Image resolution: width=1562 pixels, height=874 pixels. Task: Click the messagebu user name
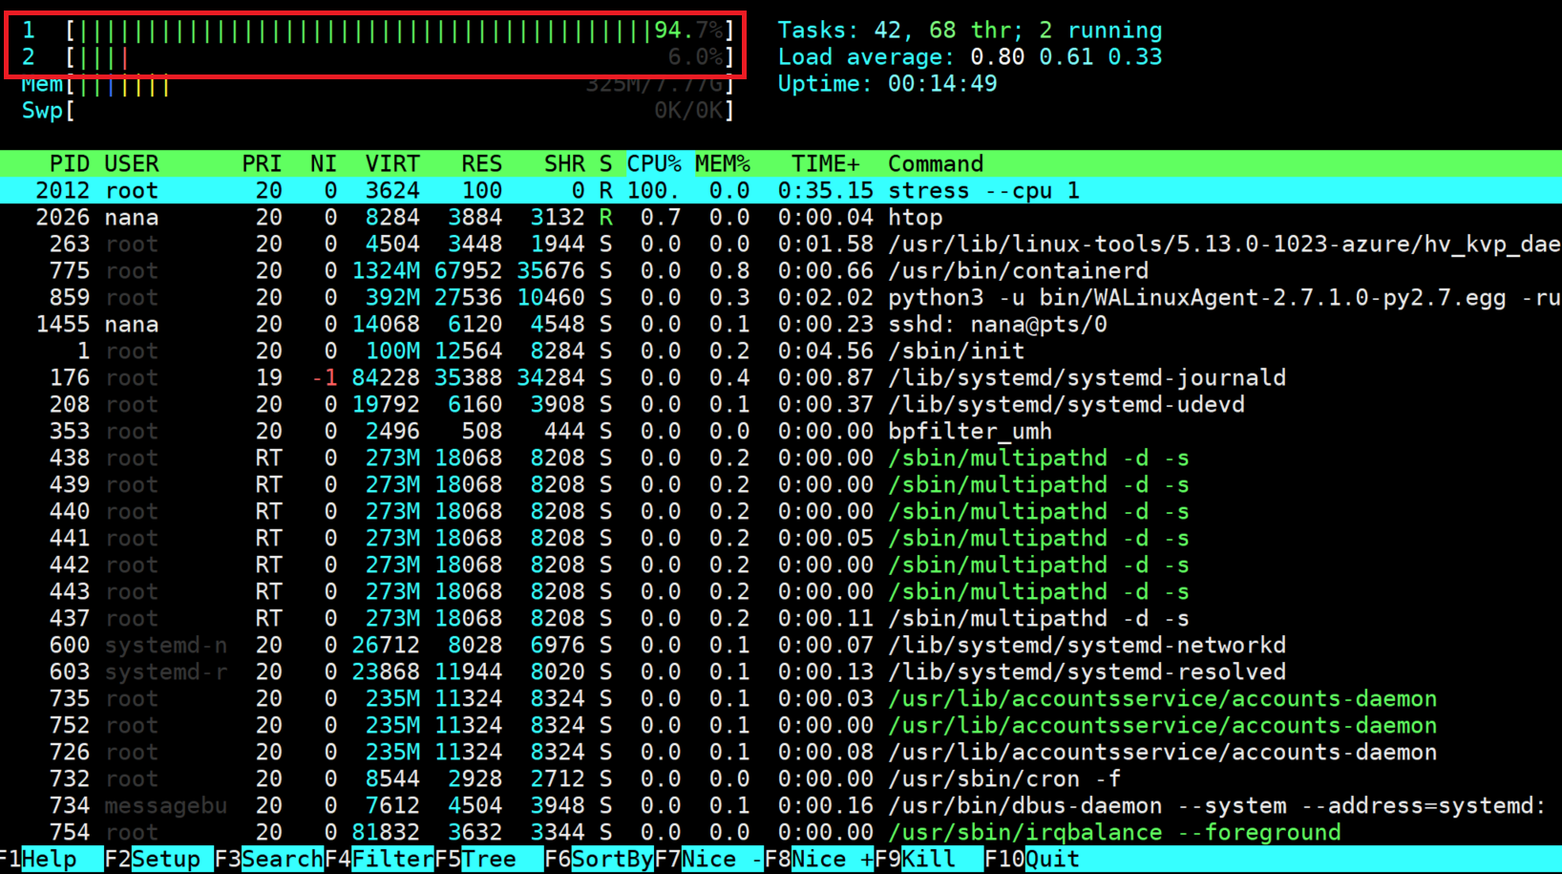(x=166, y=806)
